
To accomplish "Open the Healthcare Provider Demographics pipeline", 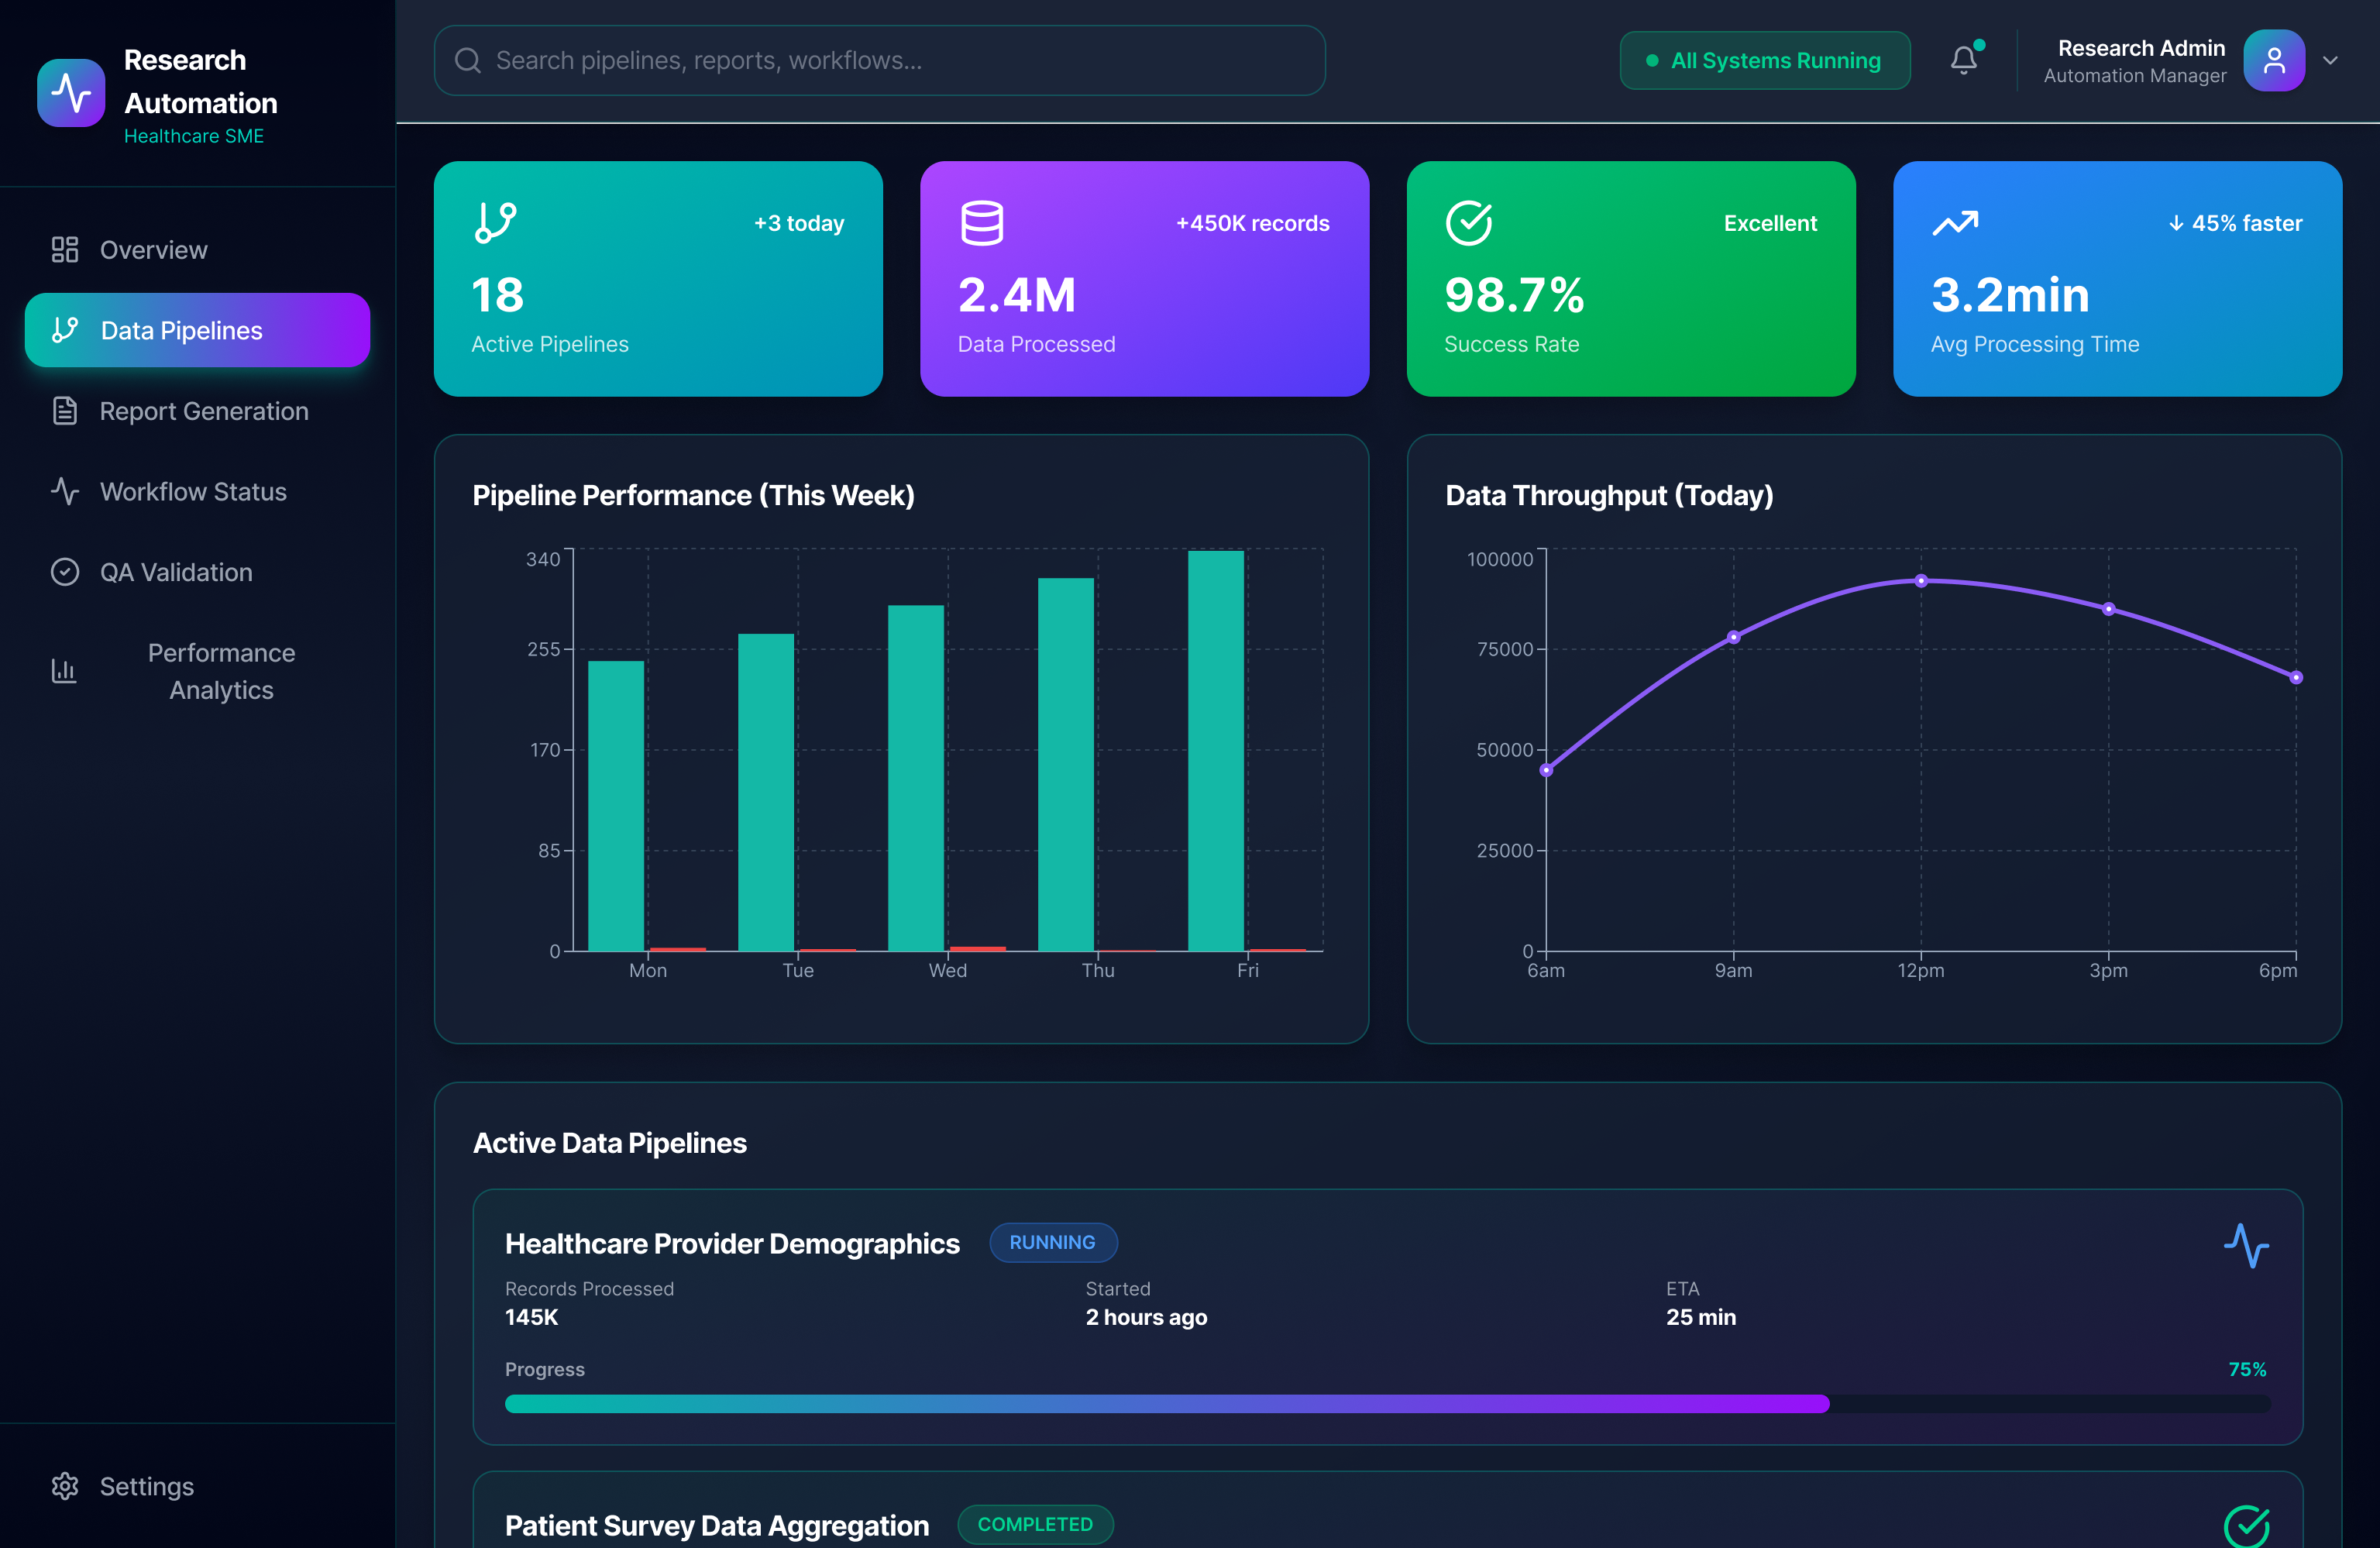I will click(732, 1243).
